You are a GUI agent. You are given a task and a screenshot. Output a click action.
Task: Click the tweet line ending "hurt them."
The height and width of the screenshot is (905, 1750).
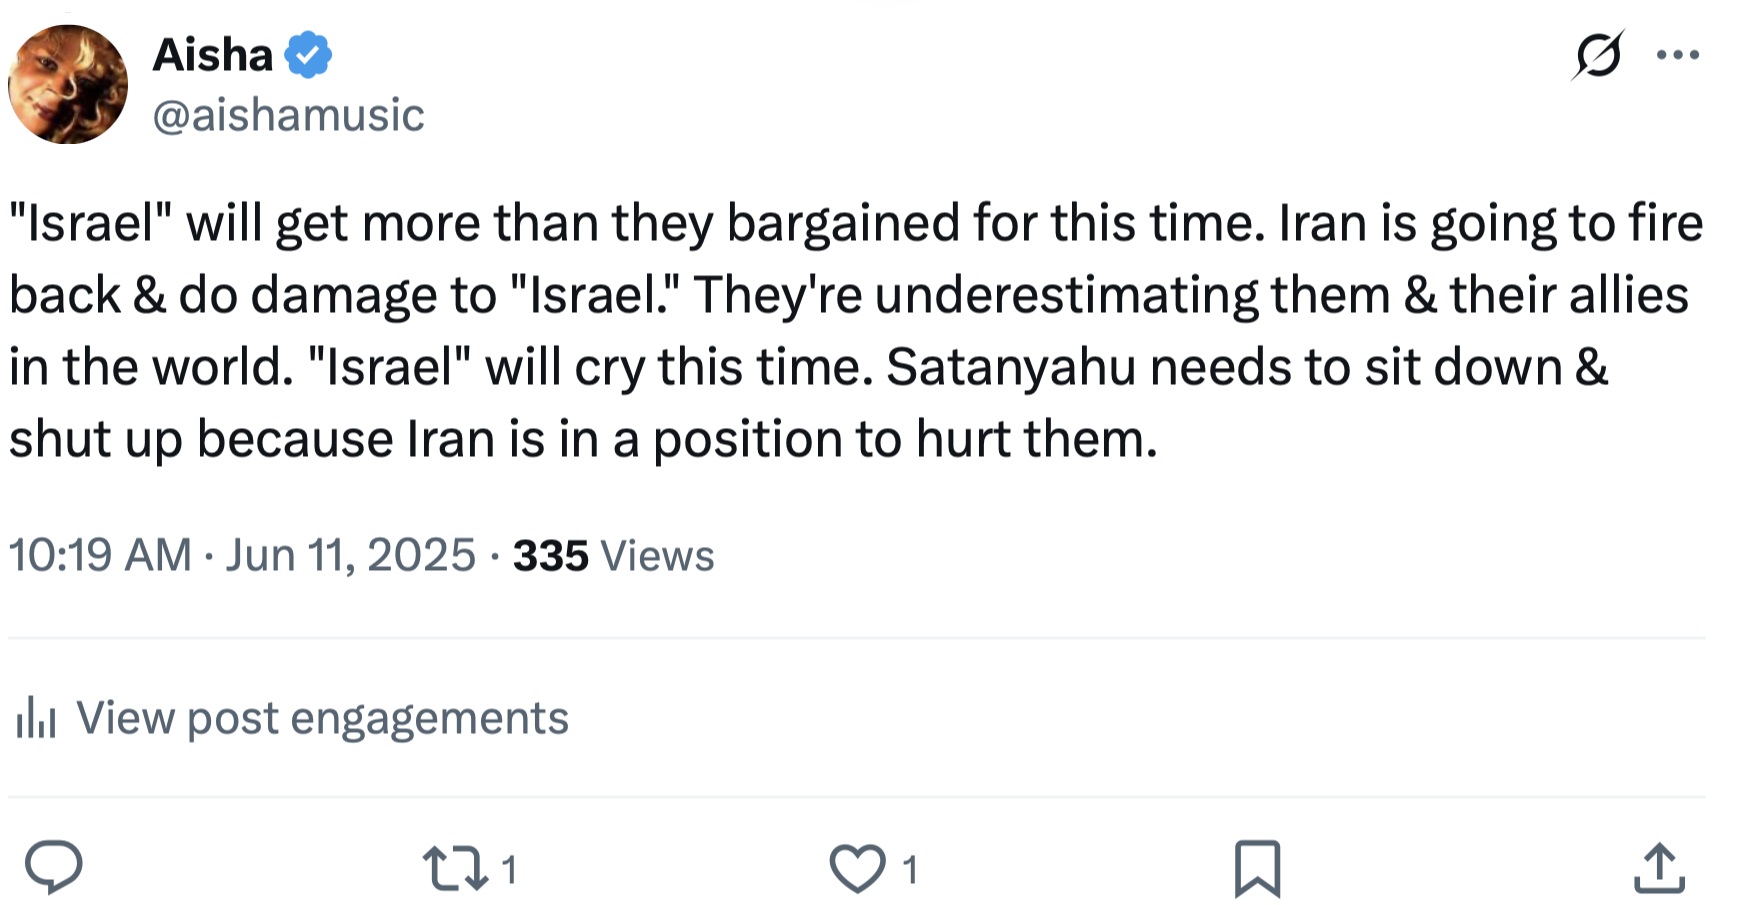583,439
